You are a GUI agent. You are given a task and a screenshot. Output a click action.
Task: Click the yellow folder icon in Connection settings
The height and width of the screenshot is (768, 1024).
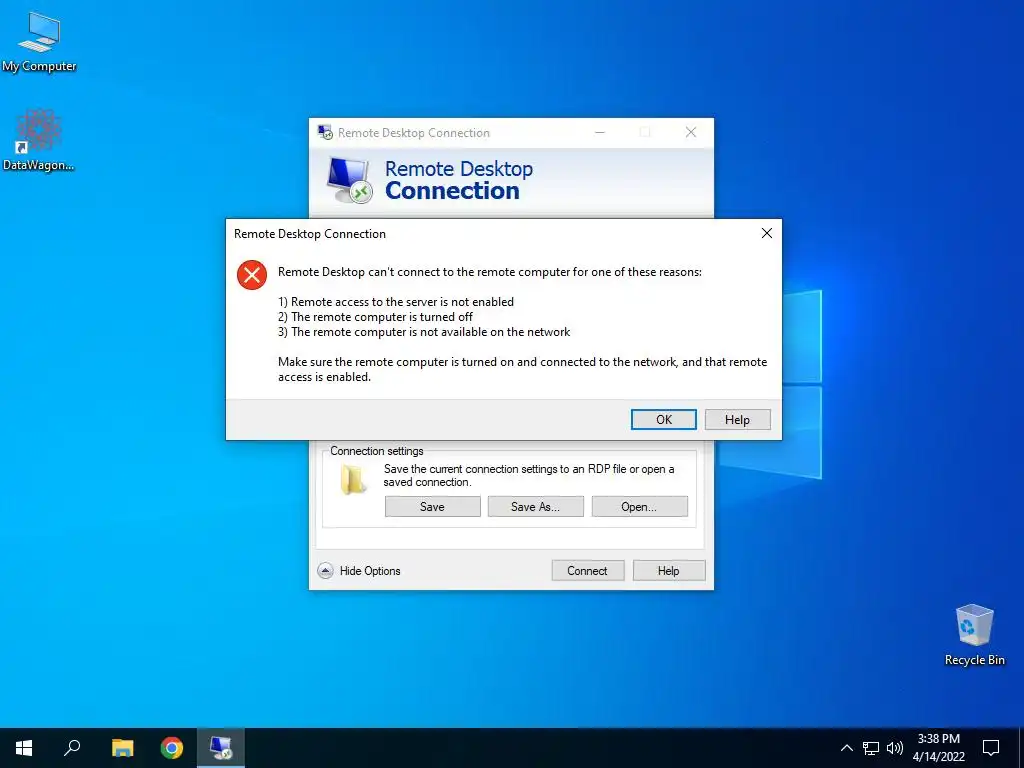353,478
